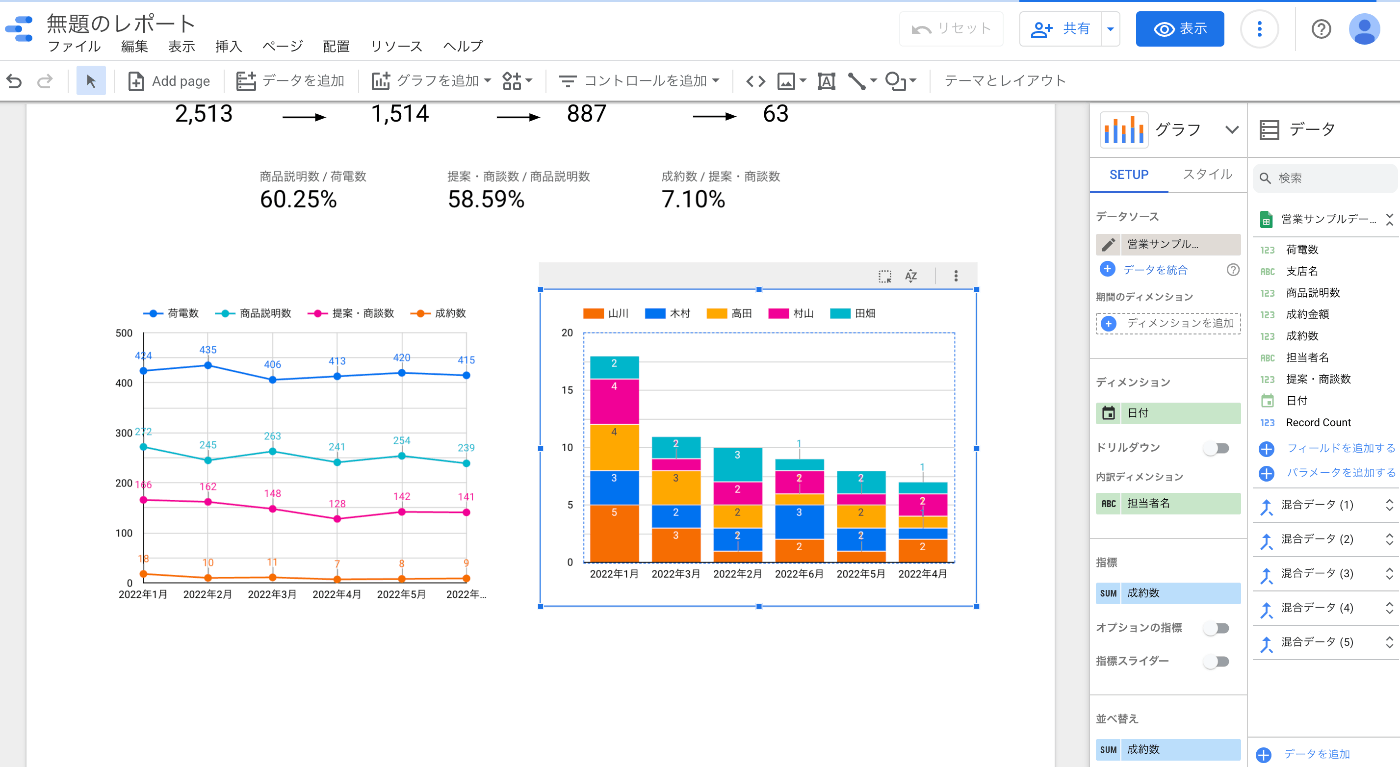Open the community visualizations icon menu
Viewport: 1400px width, 767px height.
[x=517, y=81]
